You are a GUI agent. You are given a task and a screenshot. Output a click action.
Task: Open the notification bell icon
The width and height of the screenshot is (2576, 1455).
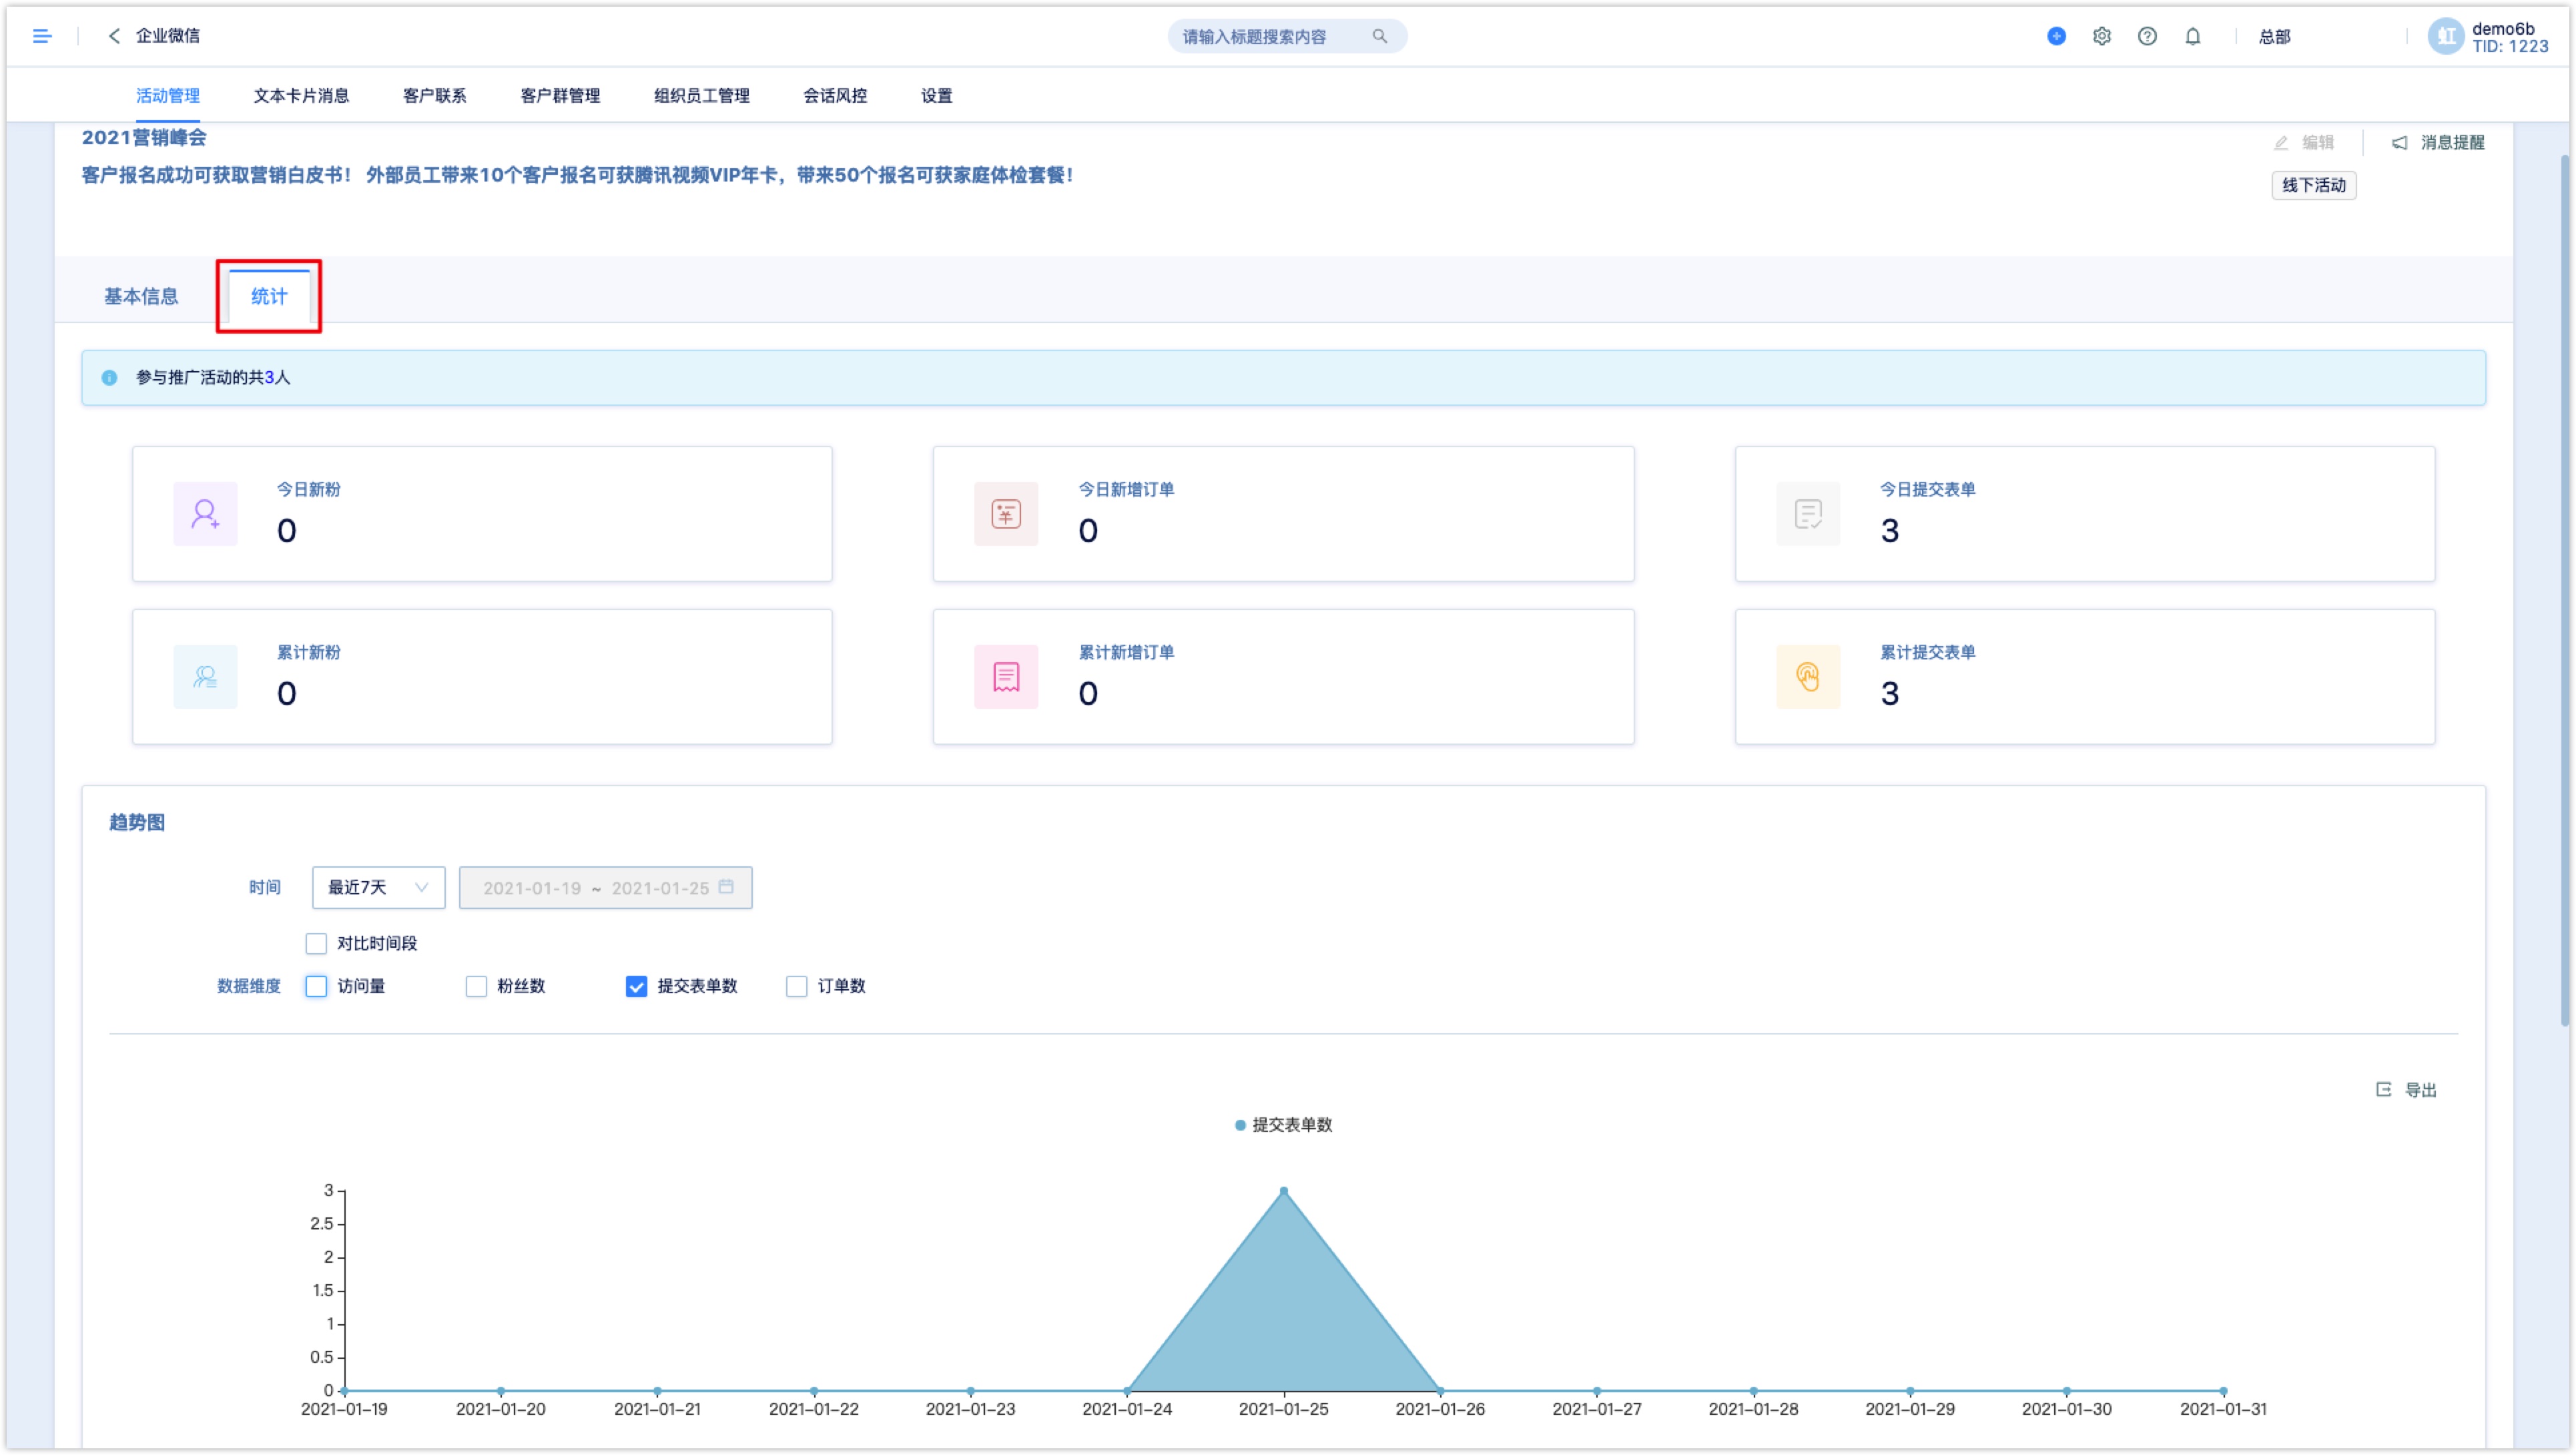2192,36
